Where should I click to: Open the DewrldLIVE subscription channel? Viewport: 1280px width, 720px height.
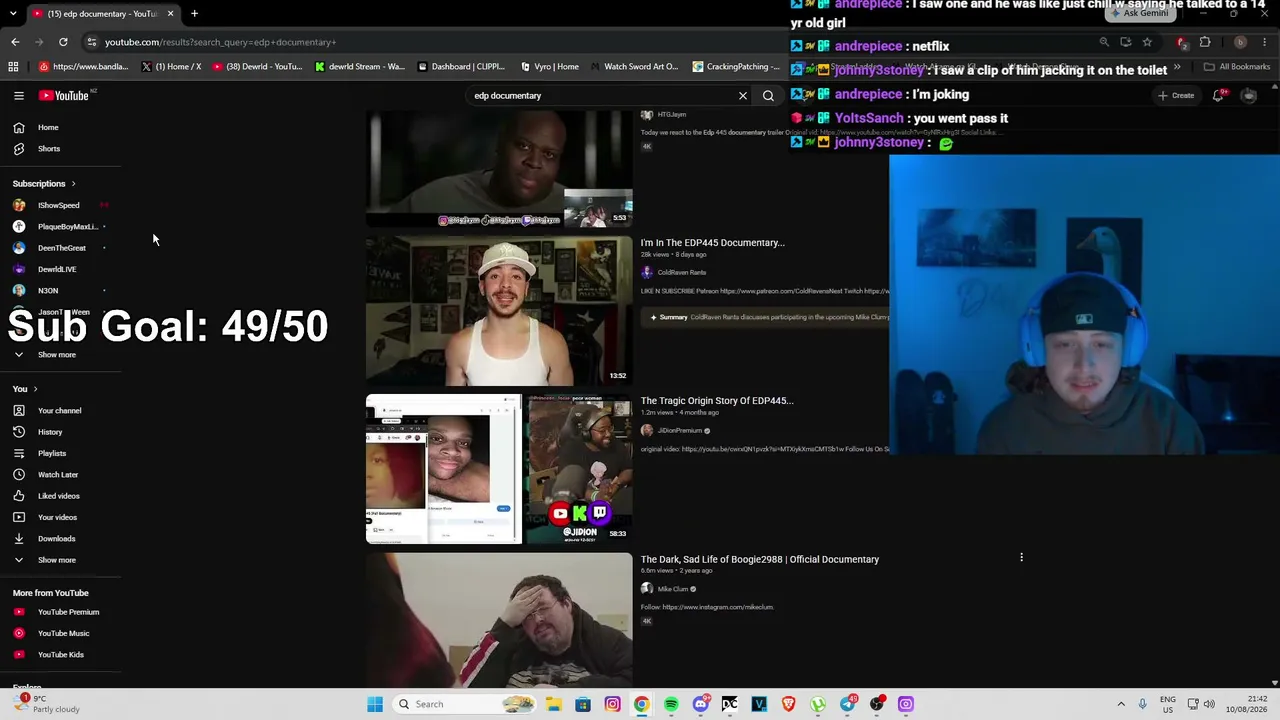(56, 270)
